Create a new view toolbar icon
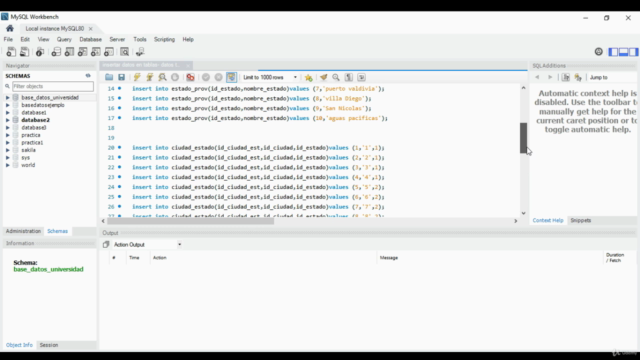Image resolution: width=640 pixels, height=360 pixels. pos(82,52)
